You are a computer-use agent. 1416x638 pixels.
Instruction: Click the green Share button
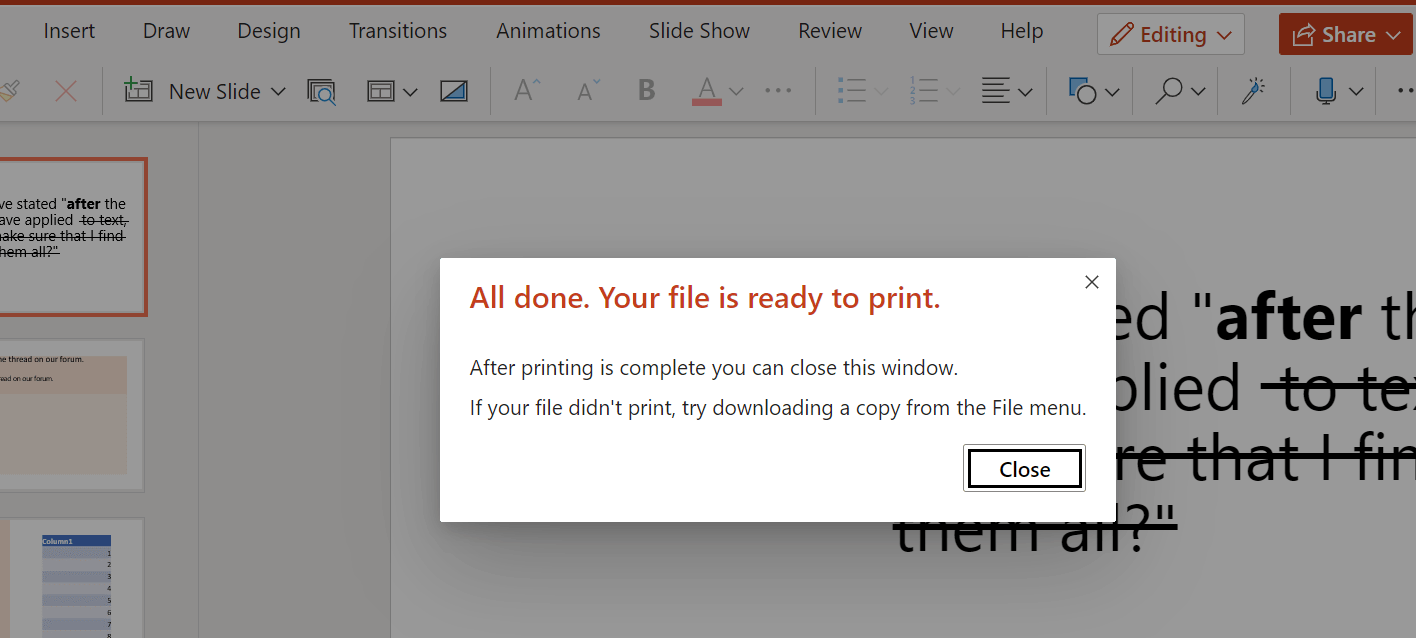(1345, 33)
